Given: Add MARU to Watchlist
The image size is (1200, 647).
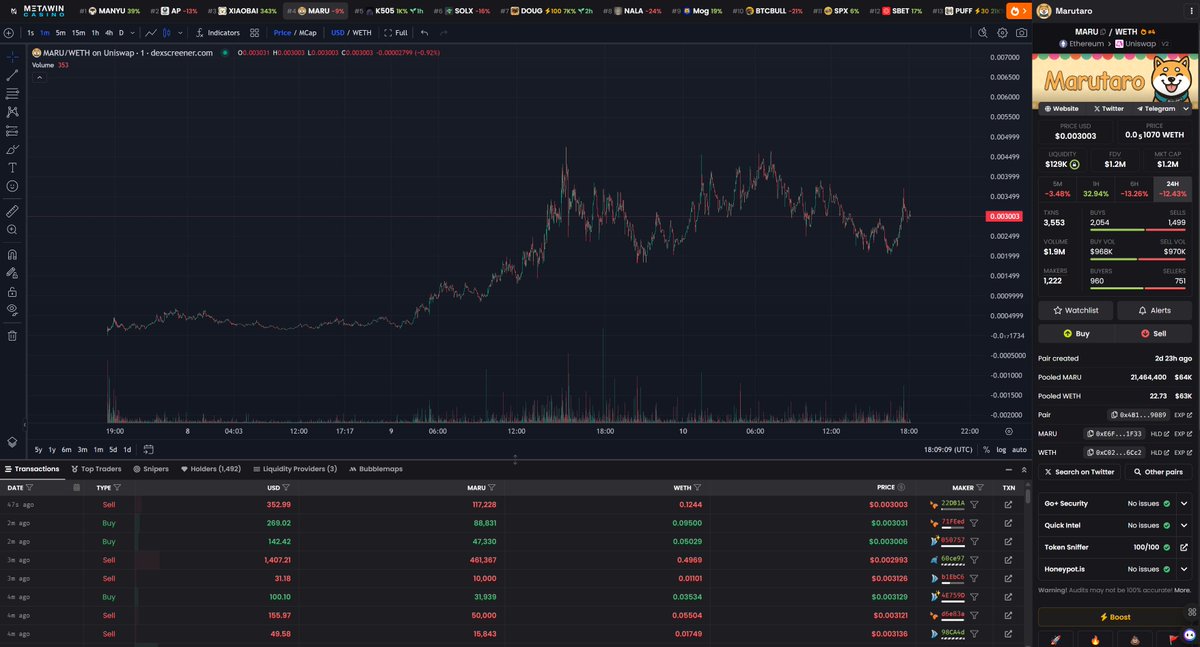Looking at the screenshot, I should [1074, 310].
